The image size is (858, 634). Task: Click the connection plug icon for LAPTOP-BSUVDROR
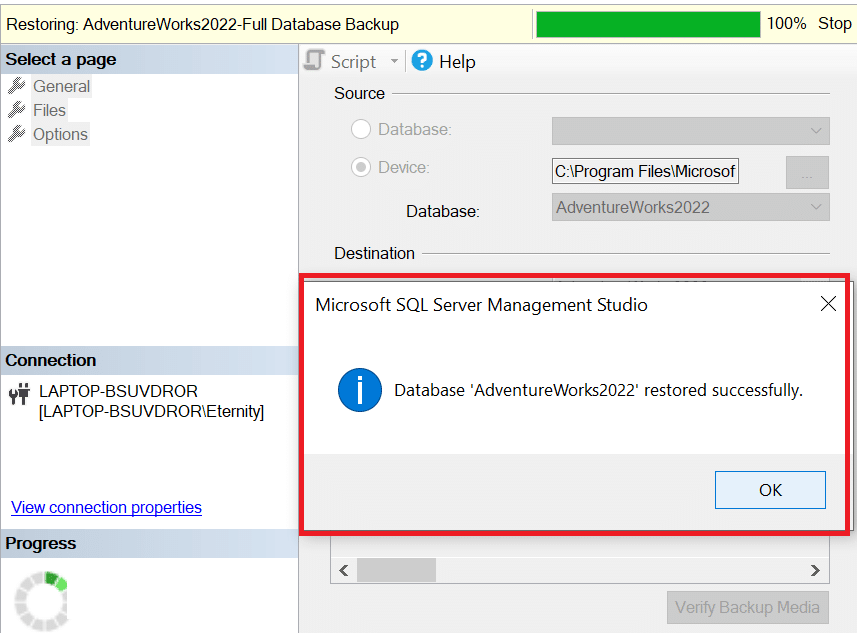tap(19, 393)
